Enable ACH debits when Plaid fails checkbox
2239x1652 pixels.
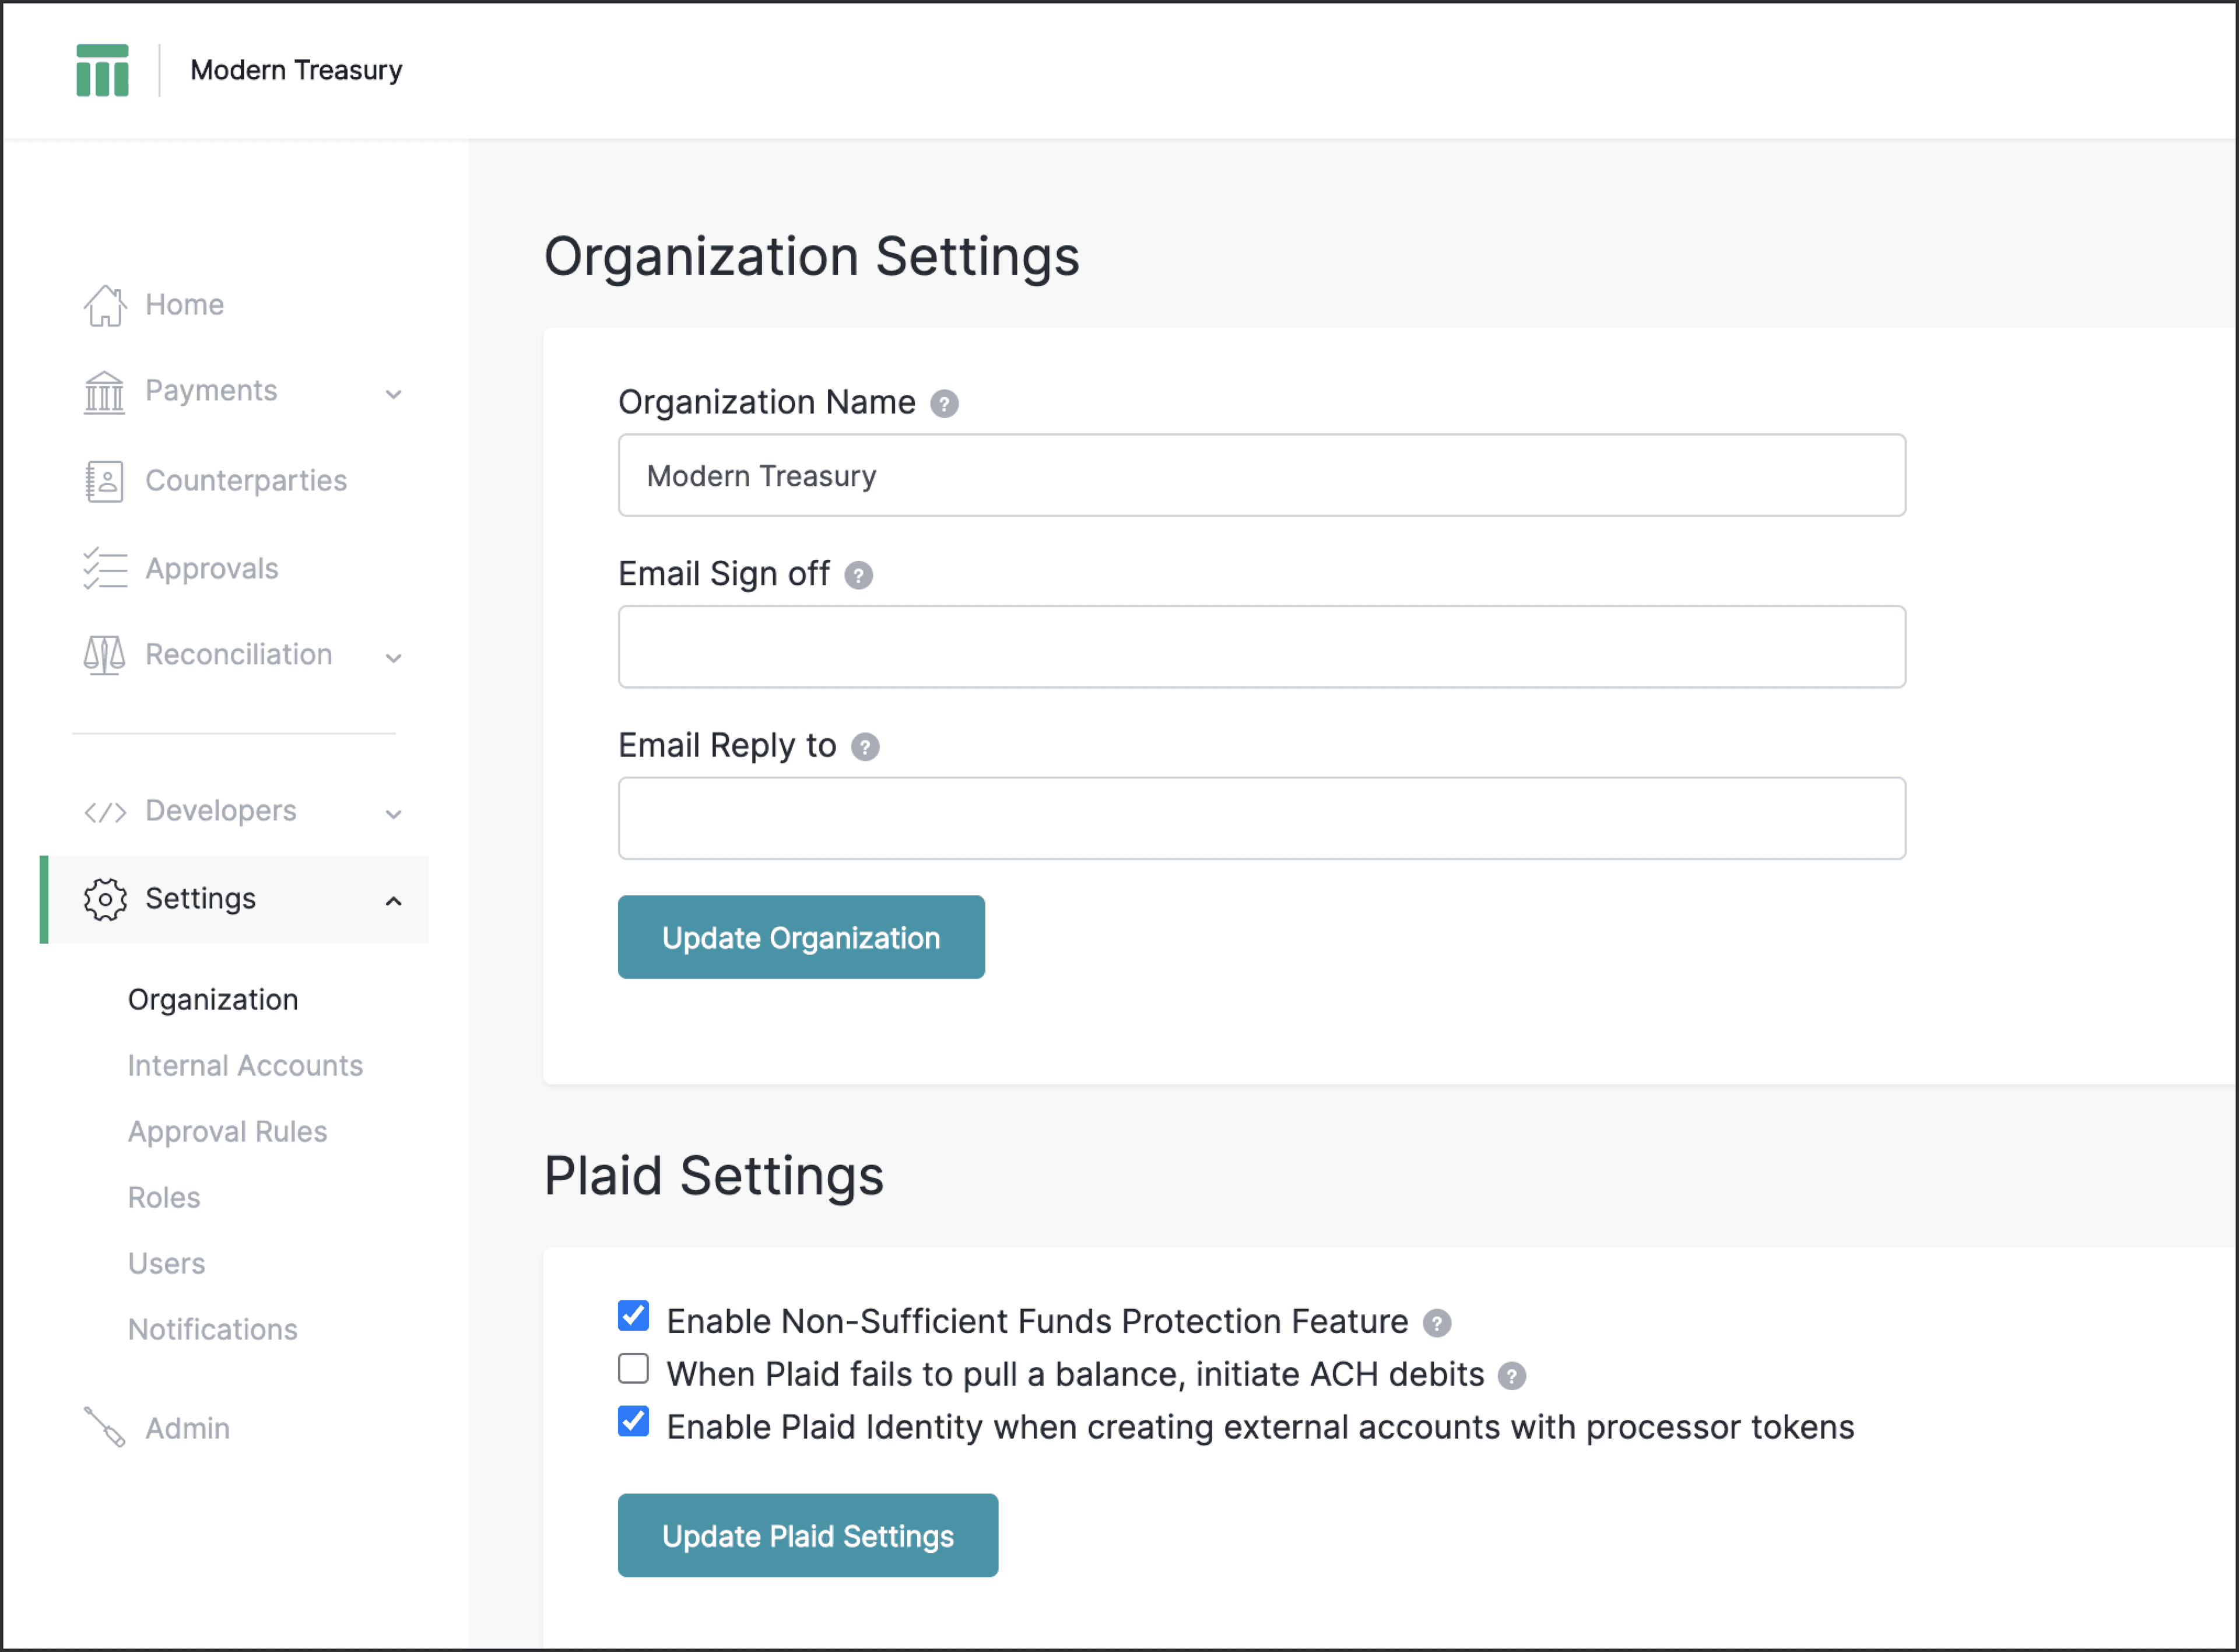pos(633,1369)
